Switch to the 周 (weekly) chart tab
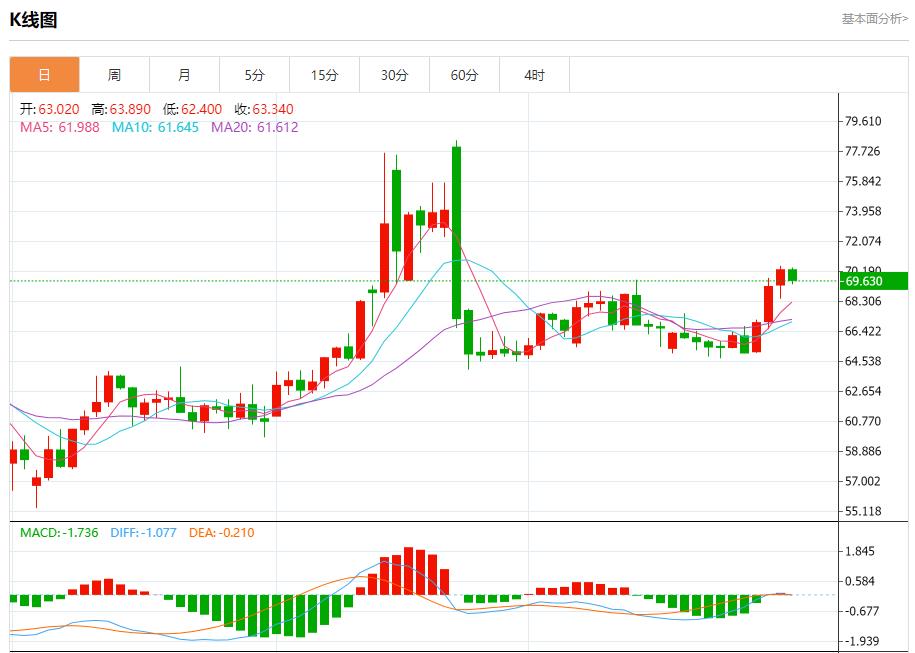 coord(114,74)
